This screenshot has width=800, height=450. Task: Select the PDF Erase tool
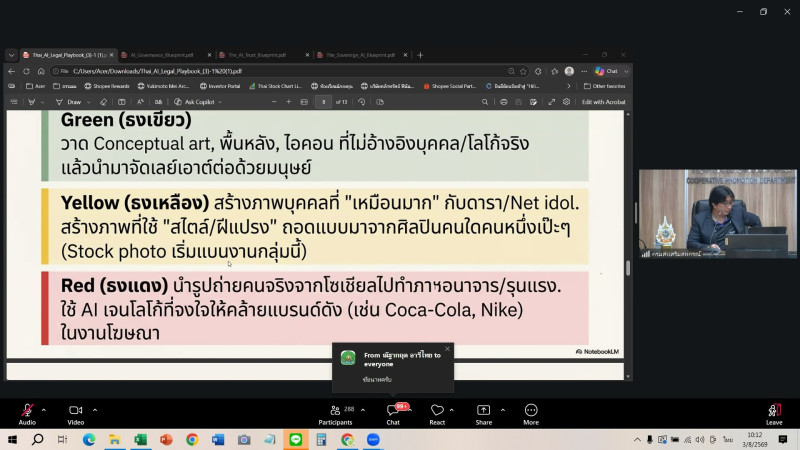tap(104, 102)
